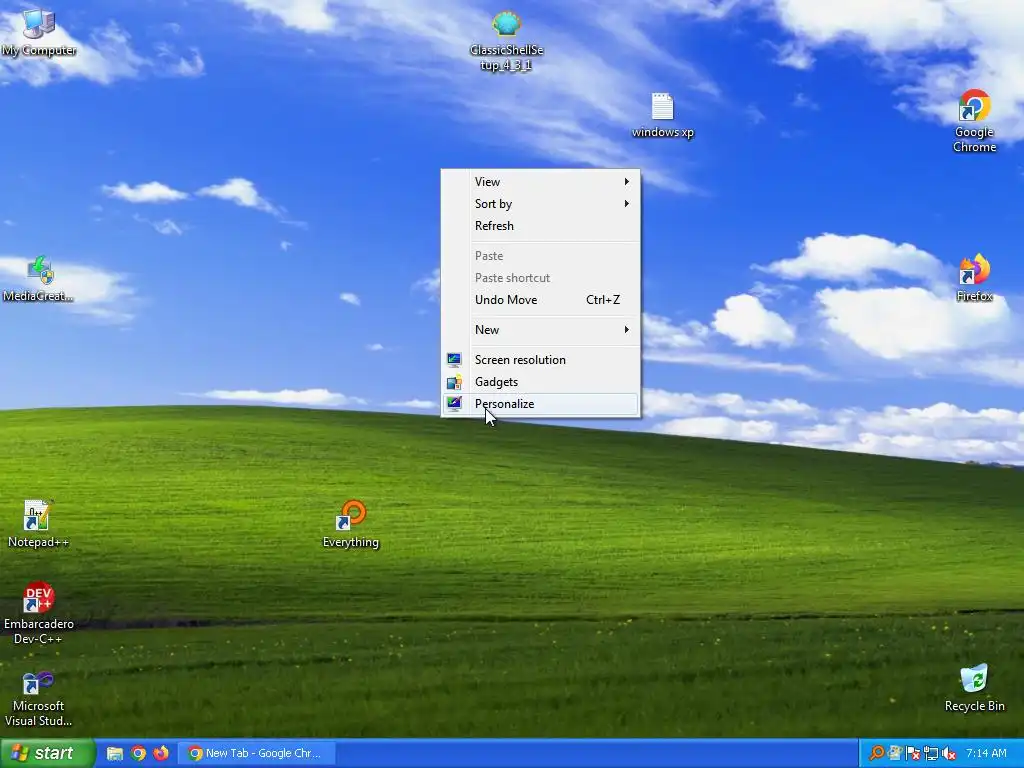
Task: Open the Sort by menu entry
Action: pyautogui.click(x=540, y=204)
